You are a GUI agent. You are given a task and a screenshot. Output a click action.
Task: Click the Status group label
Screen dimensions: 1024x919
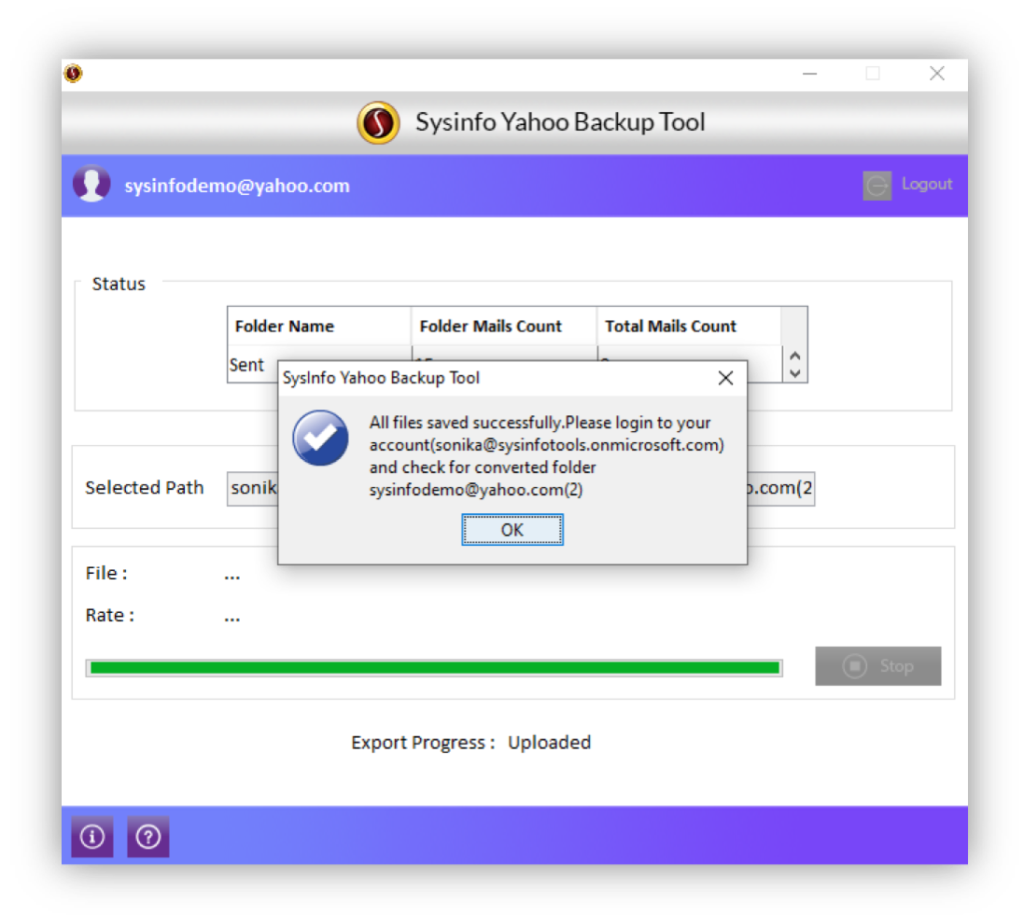tap(118, 283)
